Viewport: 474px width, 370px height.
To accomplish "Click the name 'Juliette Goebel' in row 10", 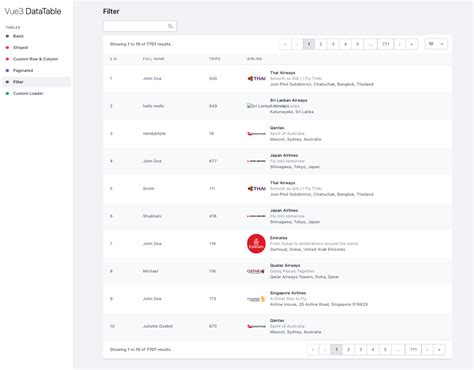I will pyautogui.click(x=158, y=326).
